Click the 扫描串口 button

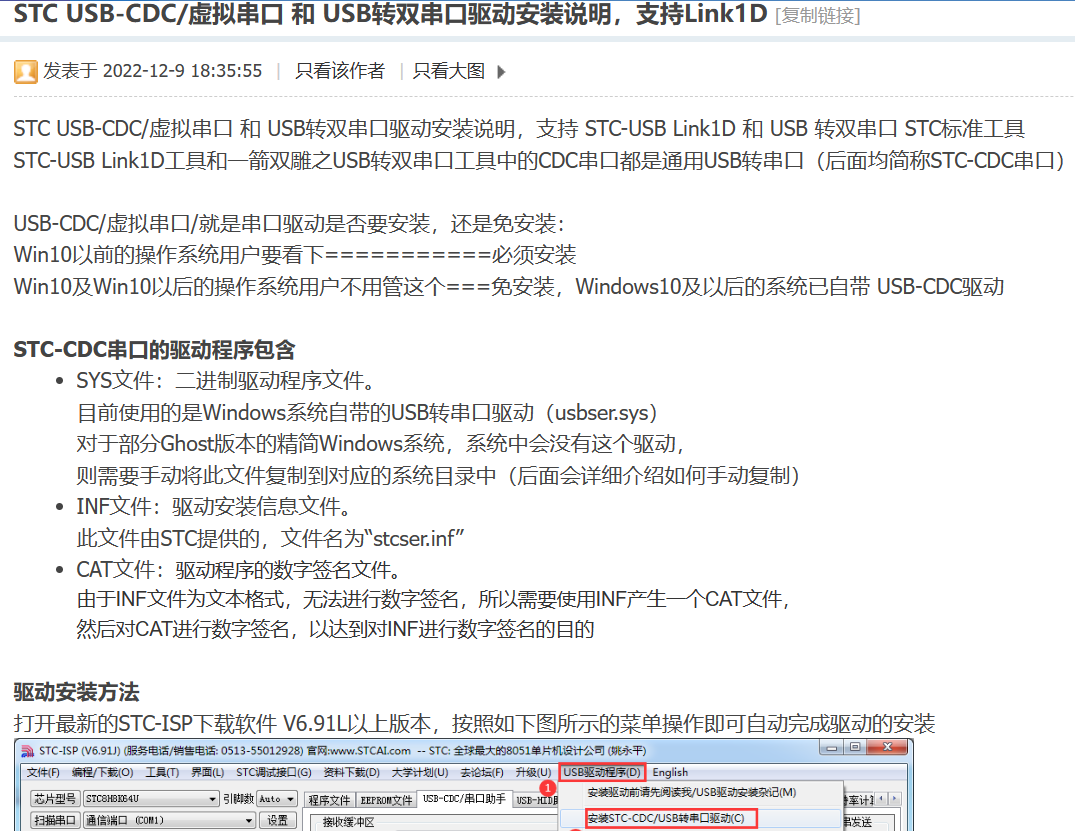click(x=55, y=820)
